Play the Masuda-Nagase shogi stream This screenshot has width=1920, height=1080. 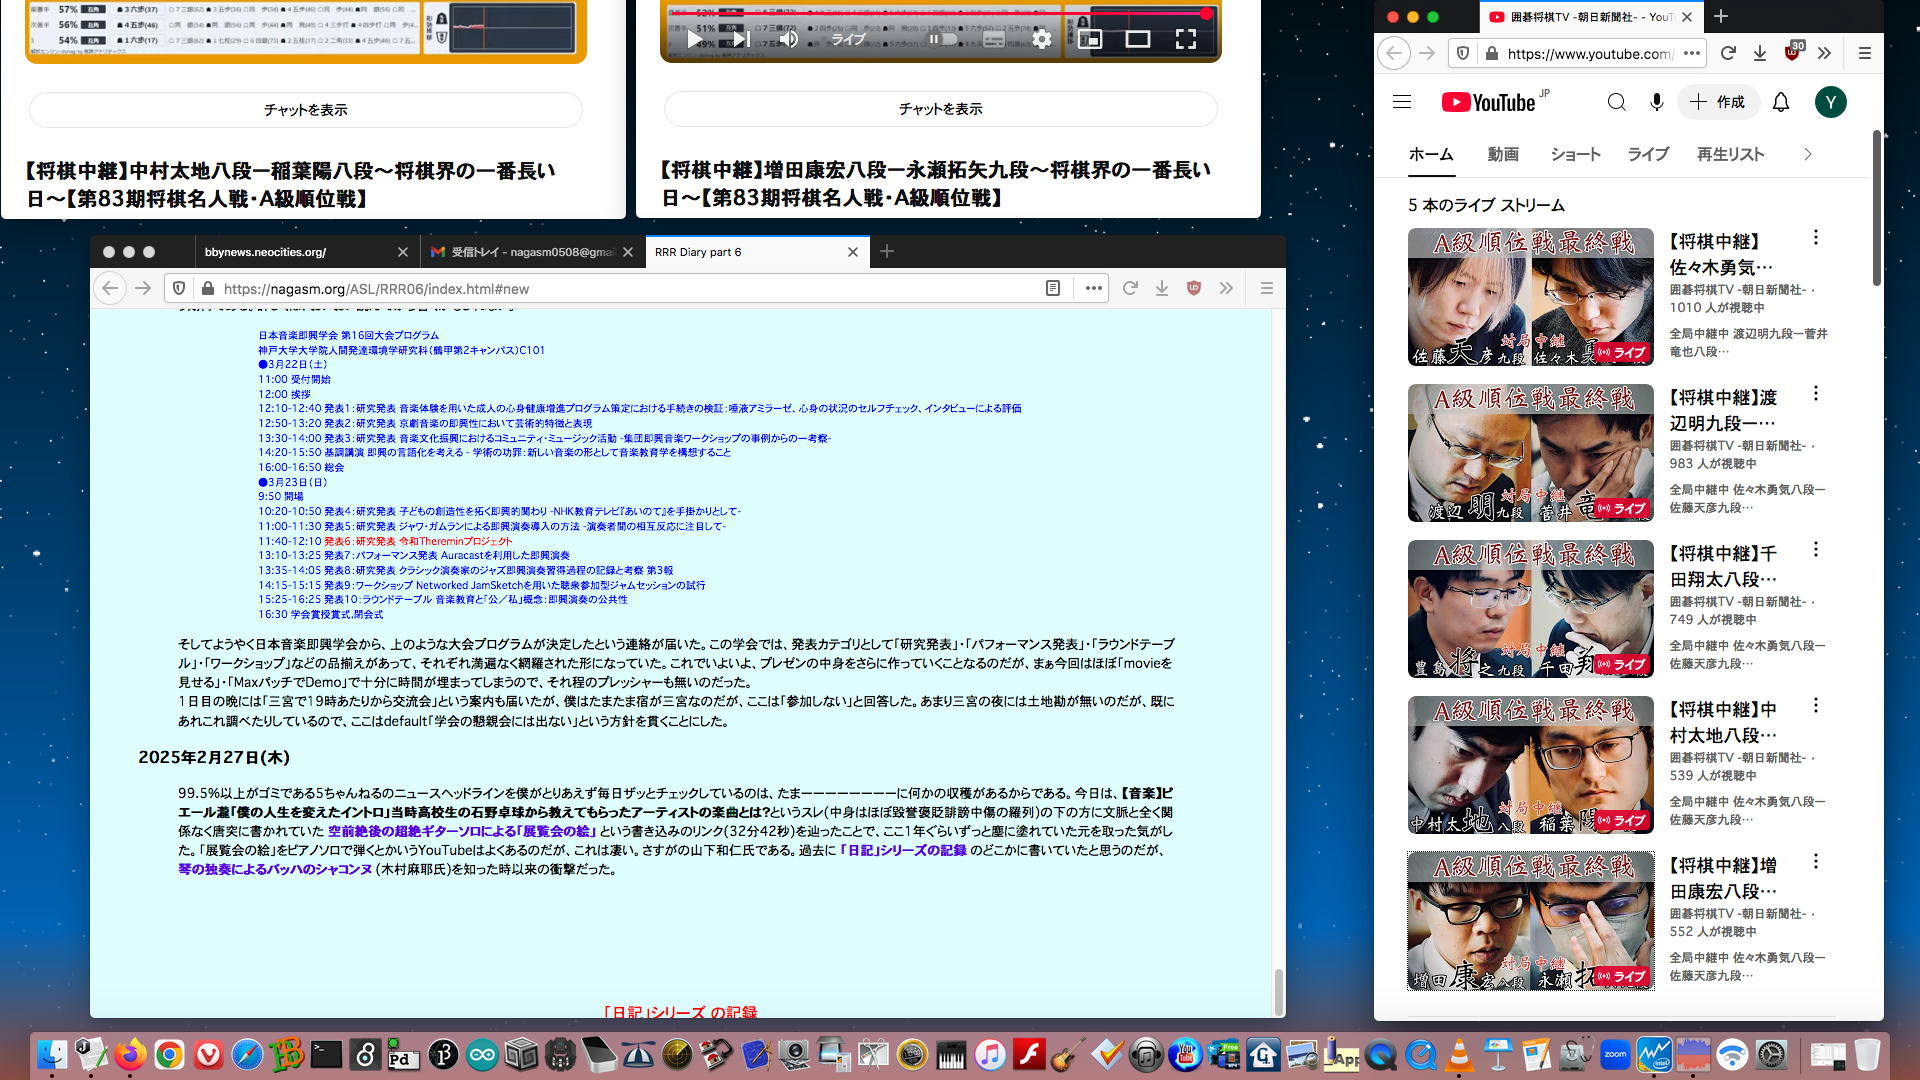point(695,39)
